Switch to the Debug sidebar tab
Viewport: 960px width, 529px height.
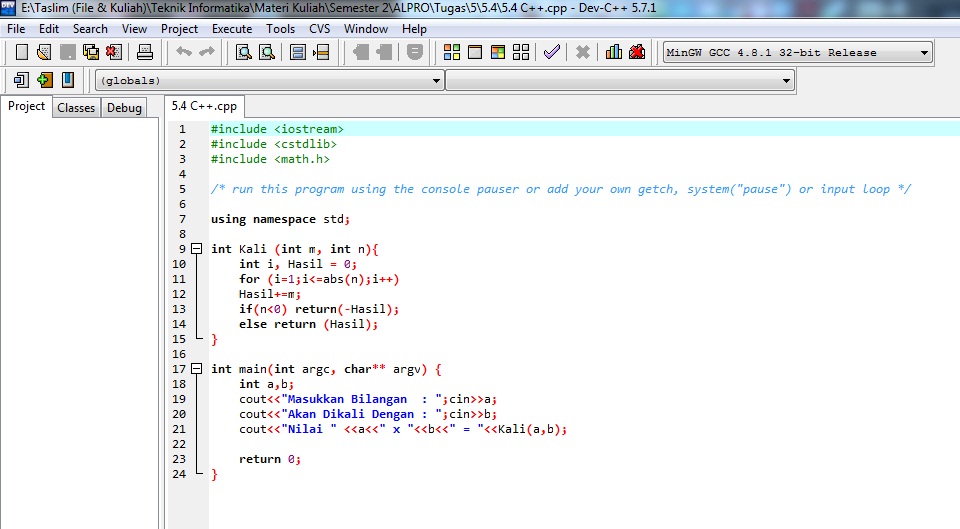(124, 108)
